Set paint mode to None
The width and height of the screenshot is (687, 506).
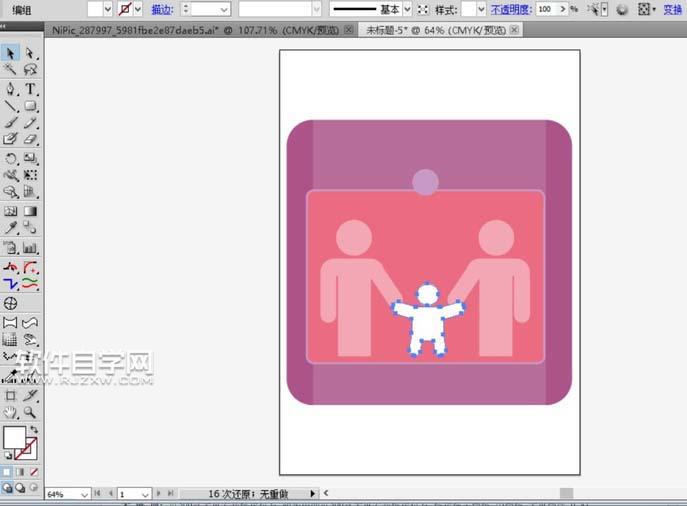(x=34, y=472)
